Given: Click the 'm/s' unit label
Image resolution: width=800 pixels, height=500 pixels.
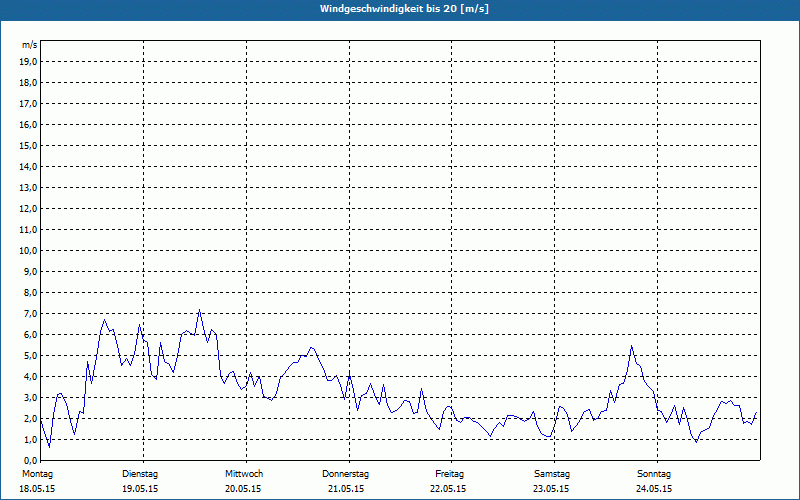Looking at the screenshot, I should click(29, 45).
